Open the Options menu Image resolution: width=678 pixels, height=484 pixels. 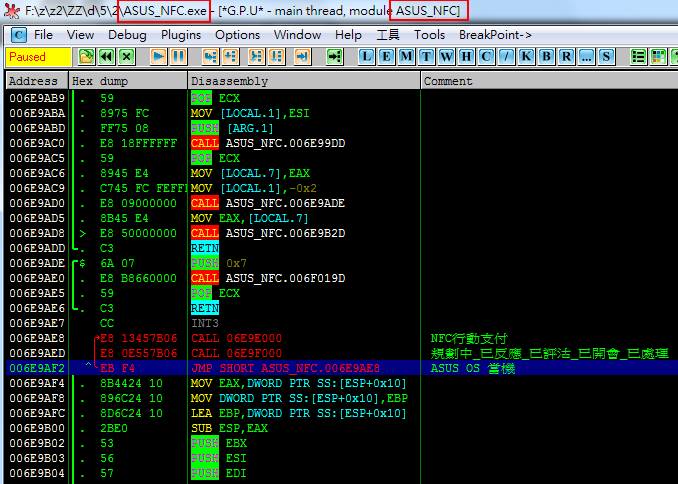point(237,35)
